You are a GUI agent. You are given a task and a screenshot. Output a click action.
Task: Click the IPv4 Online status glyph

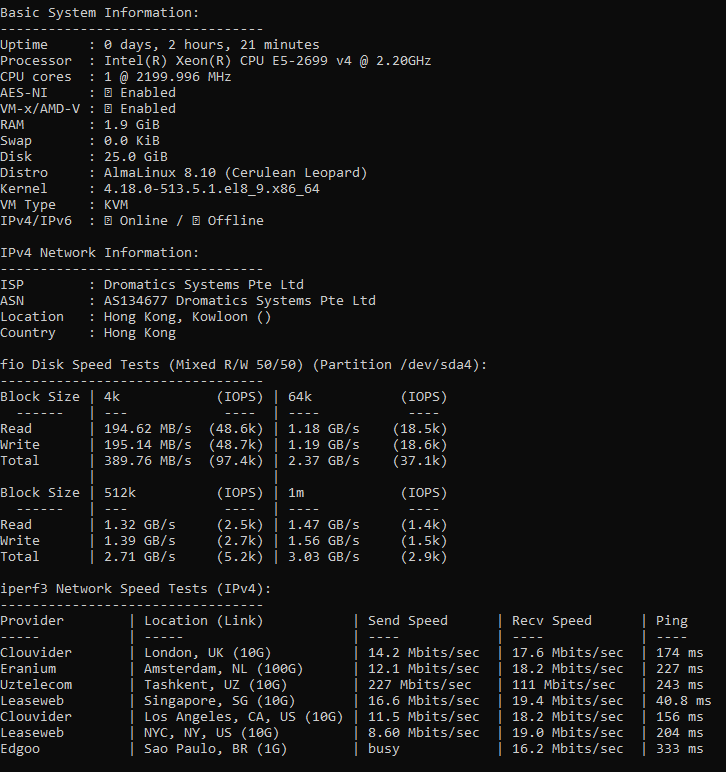coord(109,221)
